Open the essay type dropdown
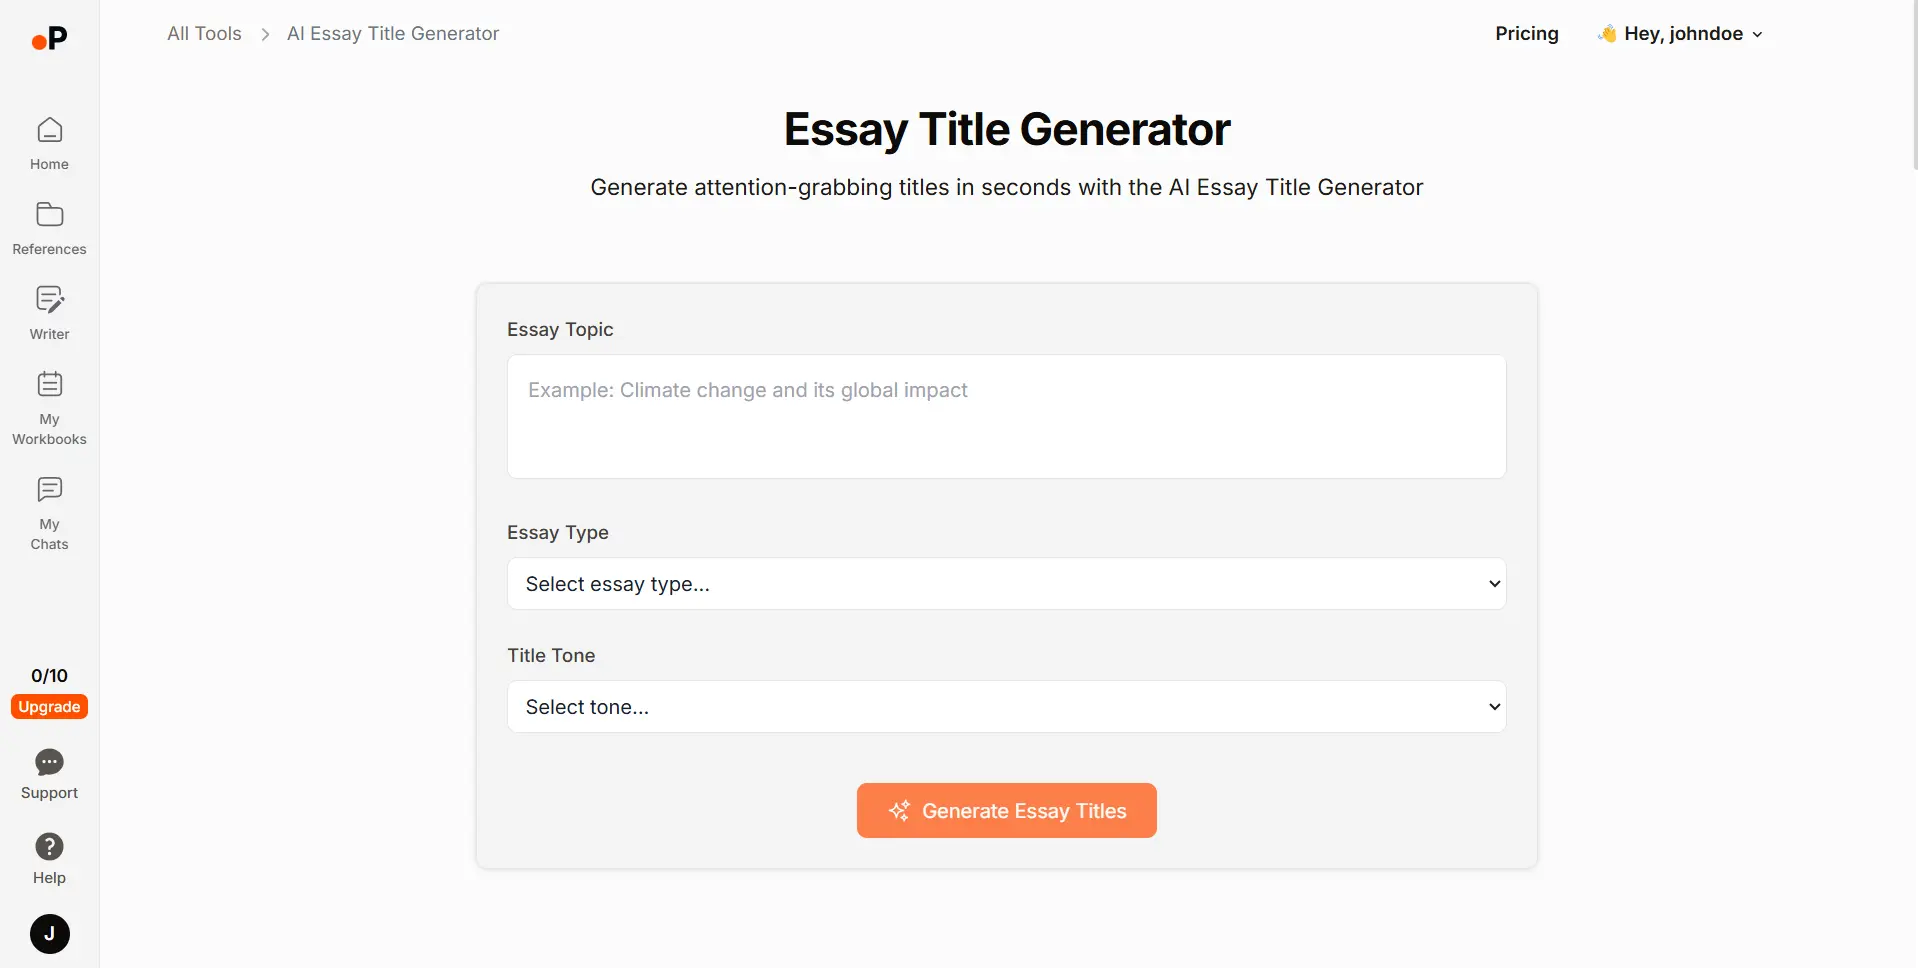The width and height of the screenshot is (1918, 968). coord(1006,583)
